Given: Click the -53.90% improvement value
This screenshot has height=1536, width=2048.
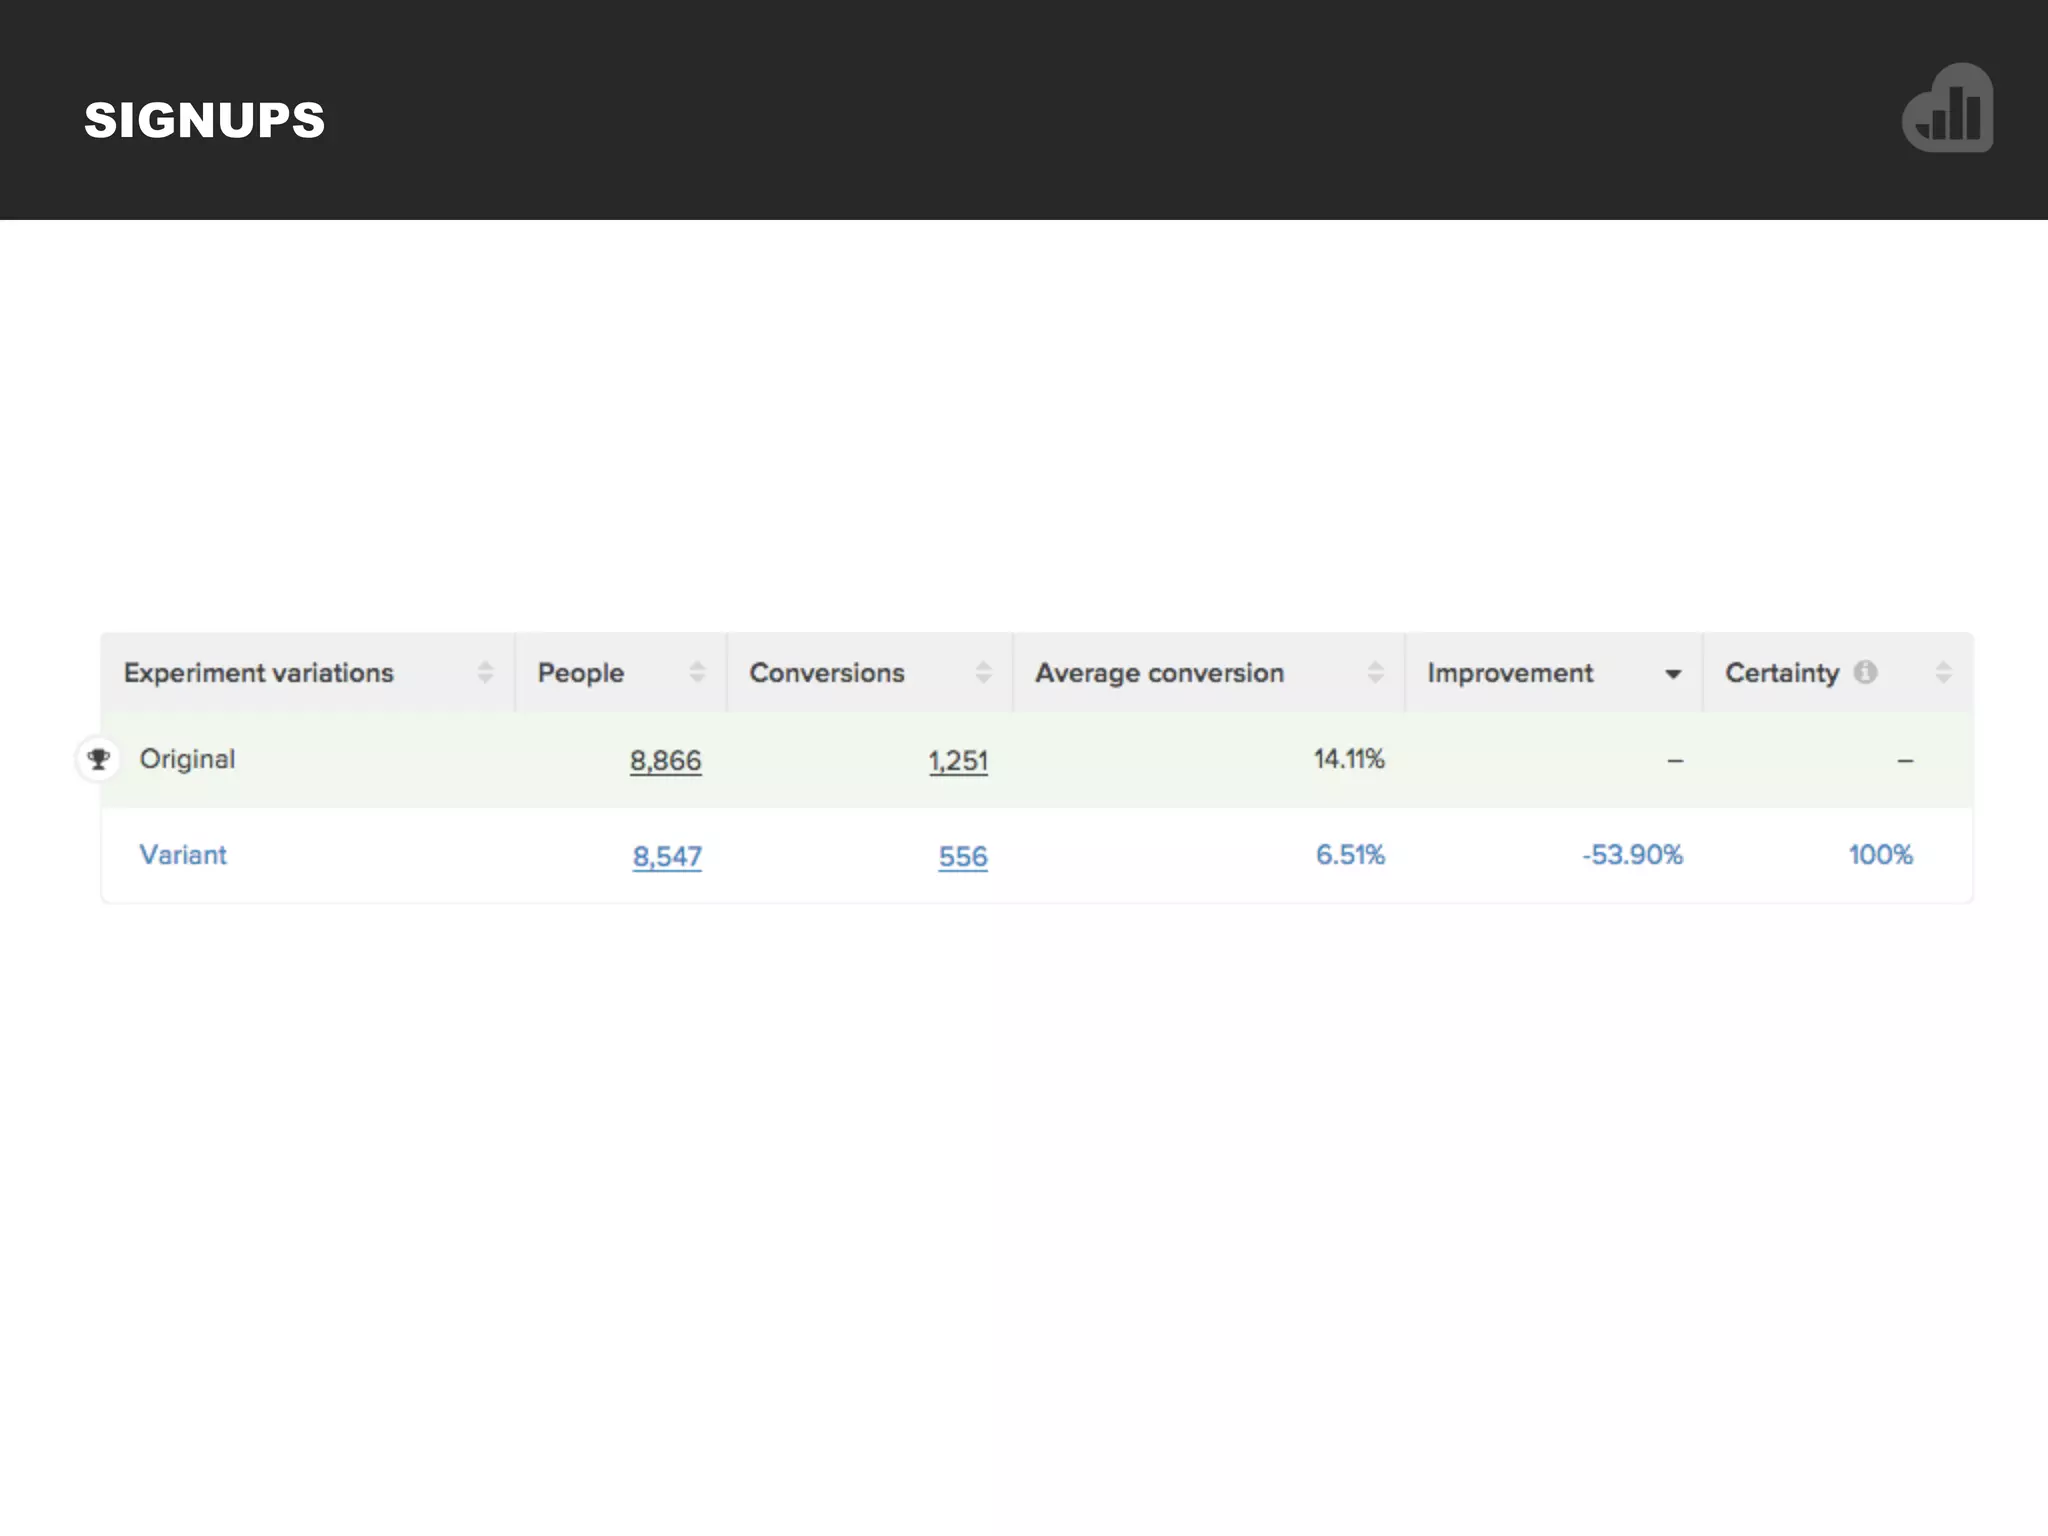Looking at the screenshot, I should point(1632,855).
